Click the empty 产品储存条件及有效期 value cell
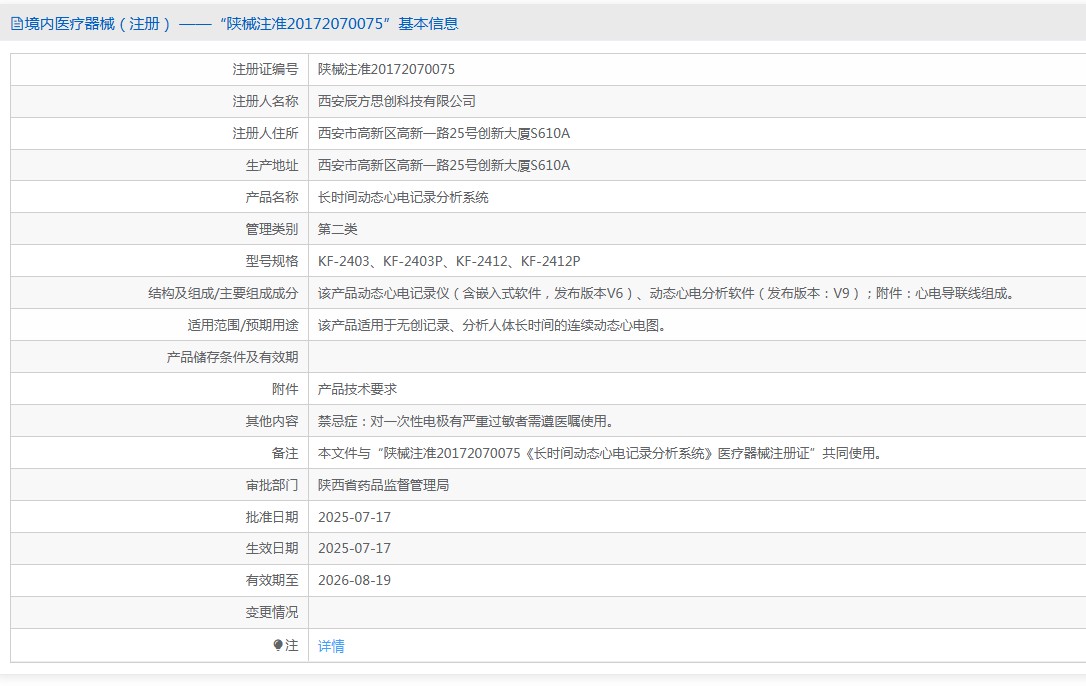 [696, 358]
